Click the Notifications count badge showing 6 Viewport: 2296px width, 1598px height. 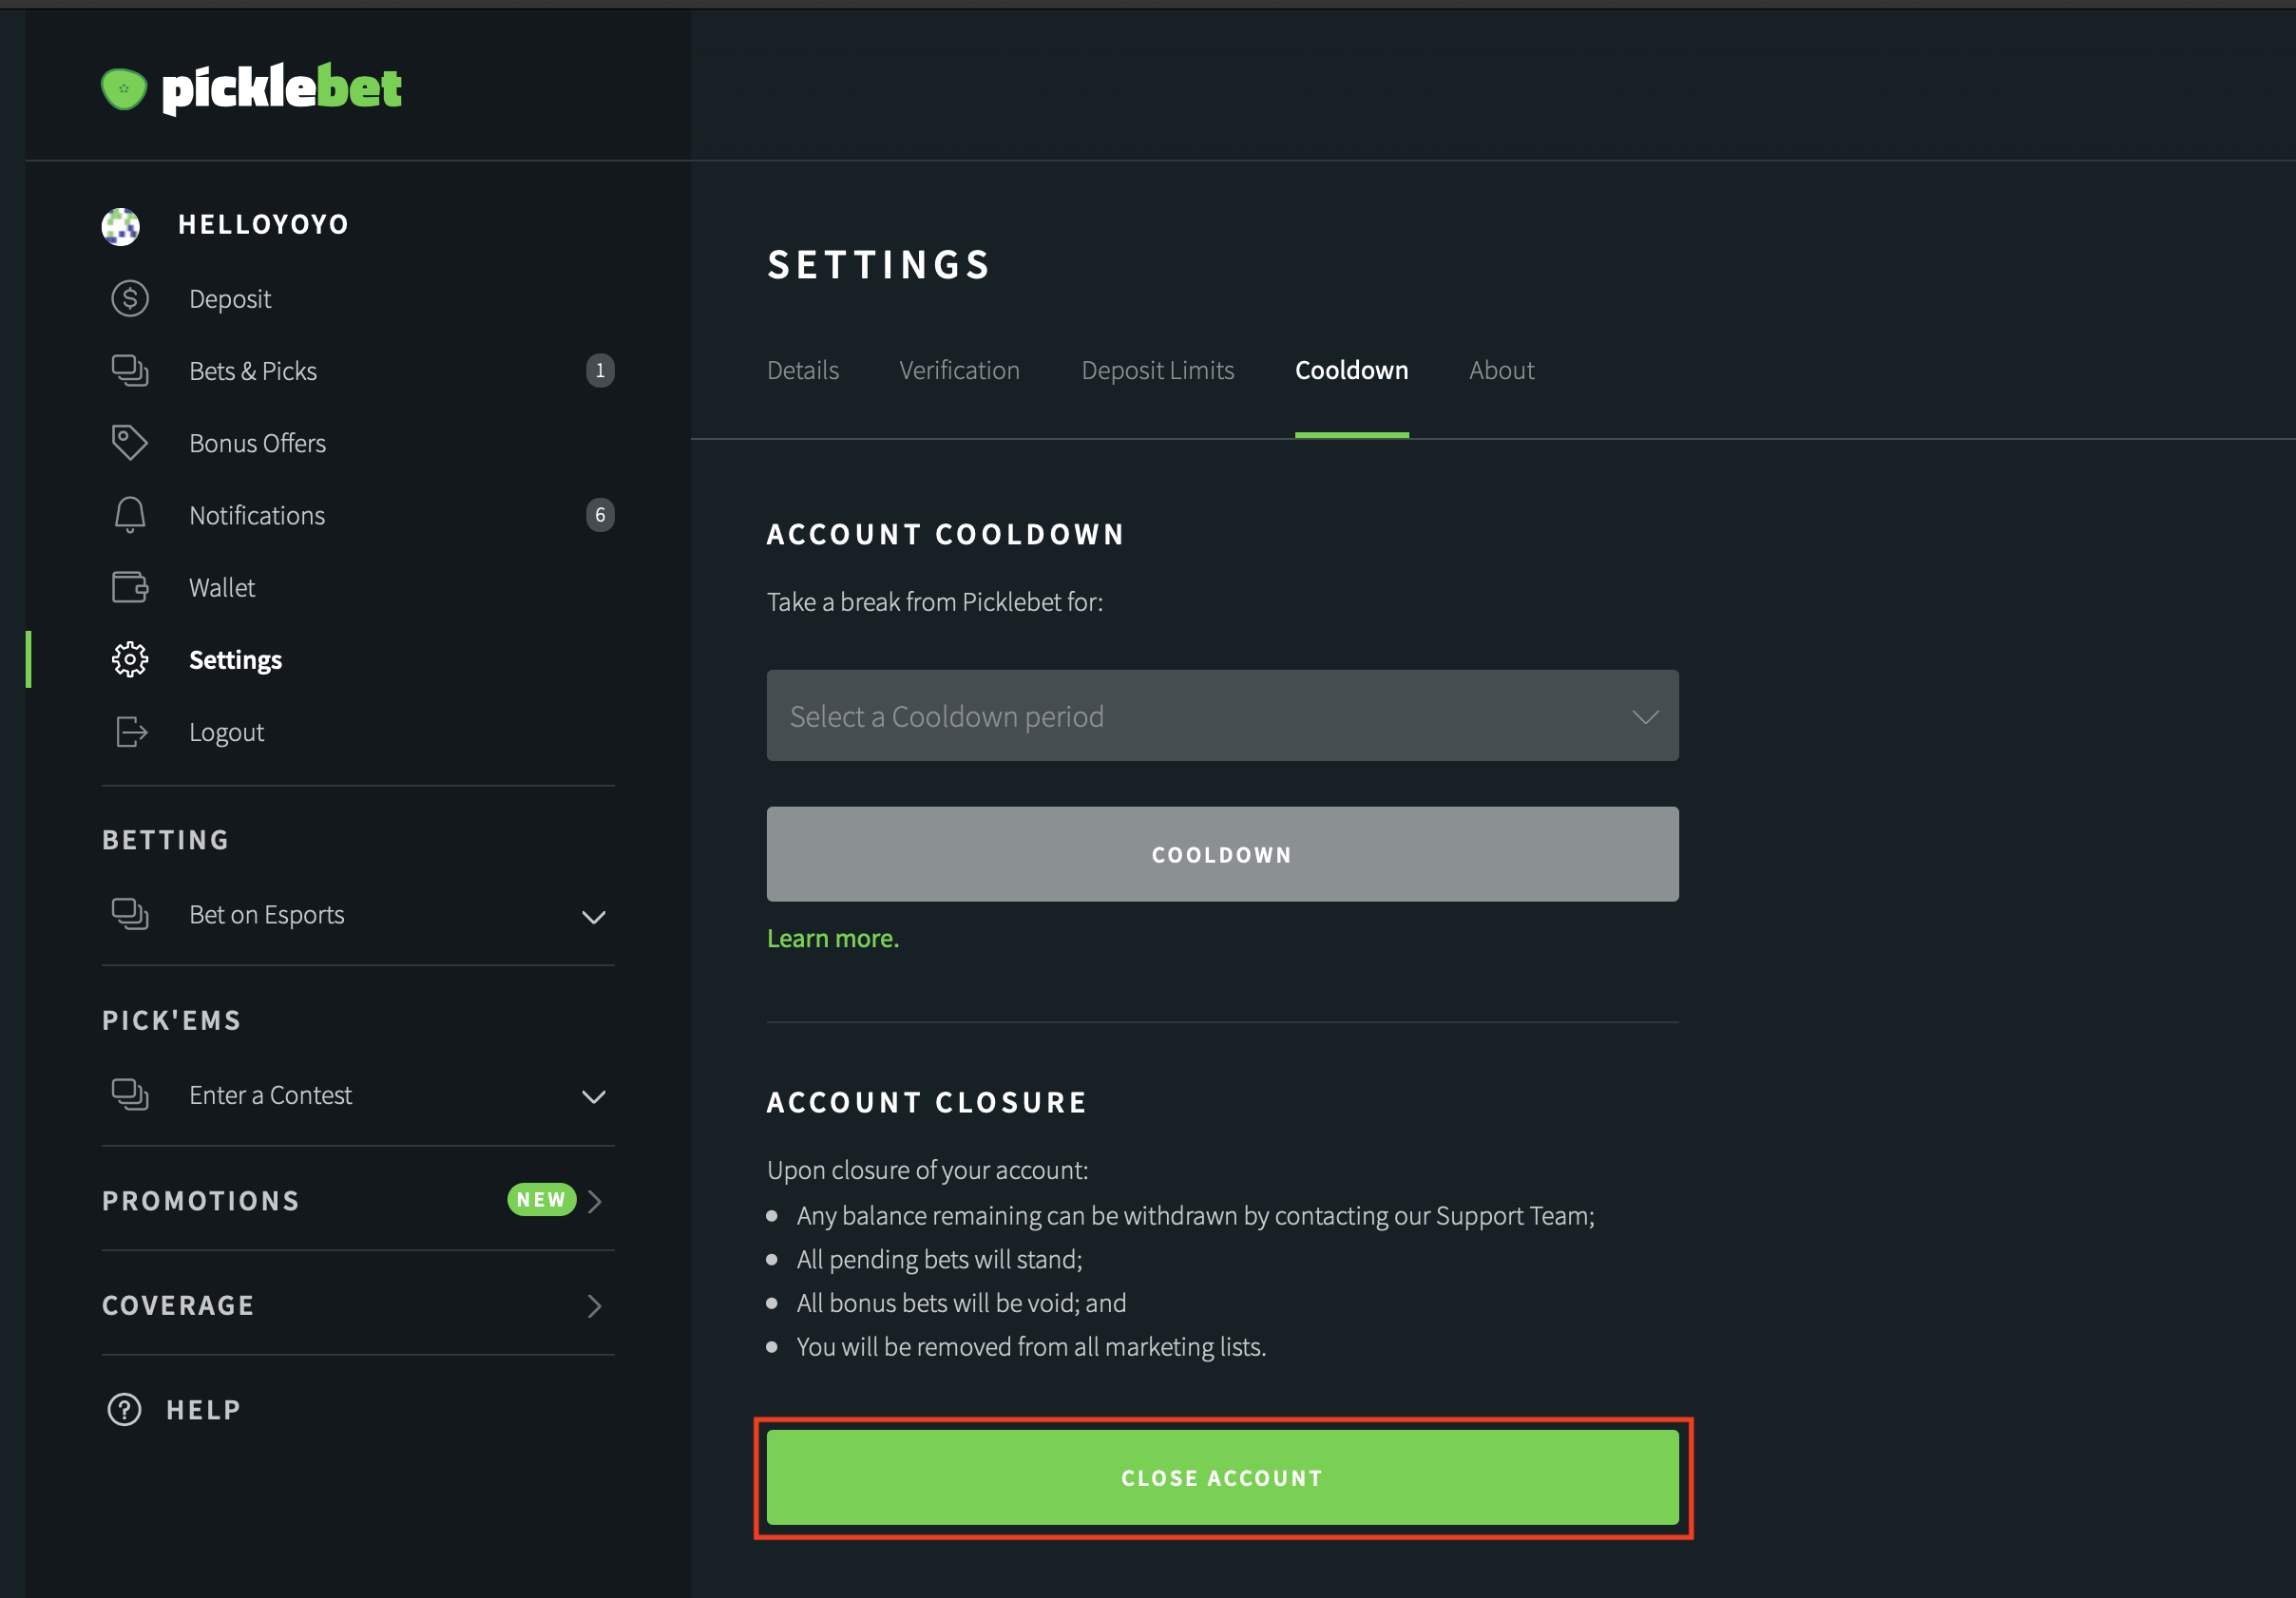pyautogui.click(x=600, y=515)
